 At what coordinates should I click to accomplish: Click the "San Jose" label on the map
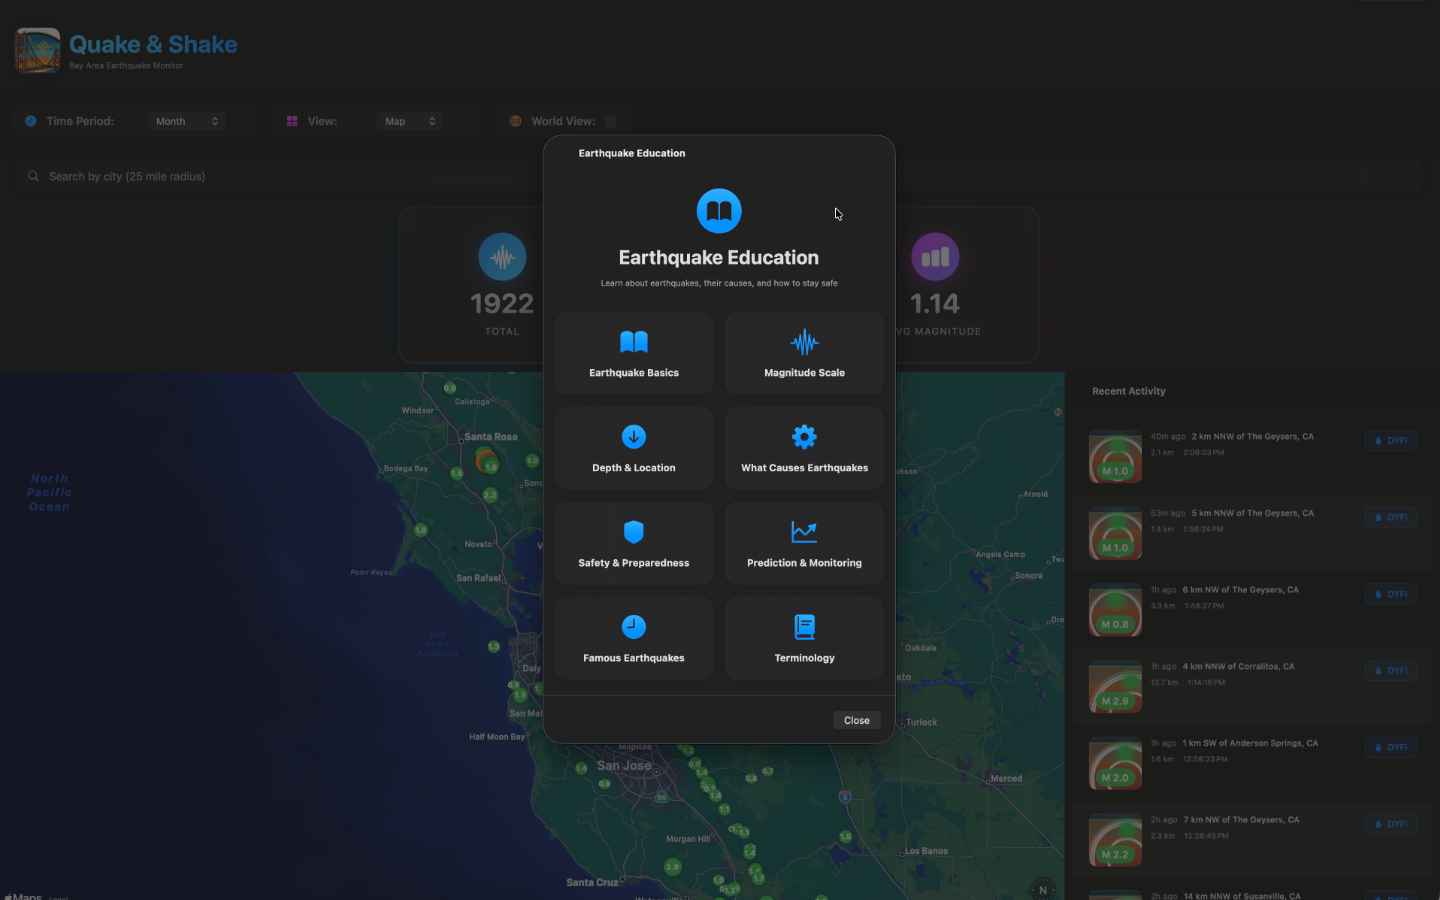(x=624, y=766)
